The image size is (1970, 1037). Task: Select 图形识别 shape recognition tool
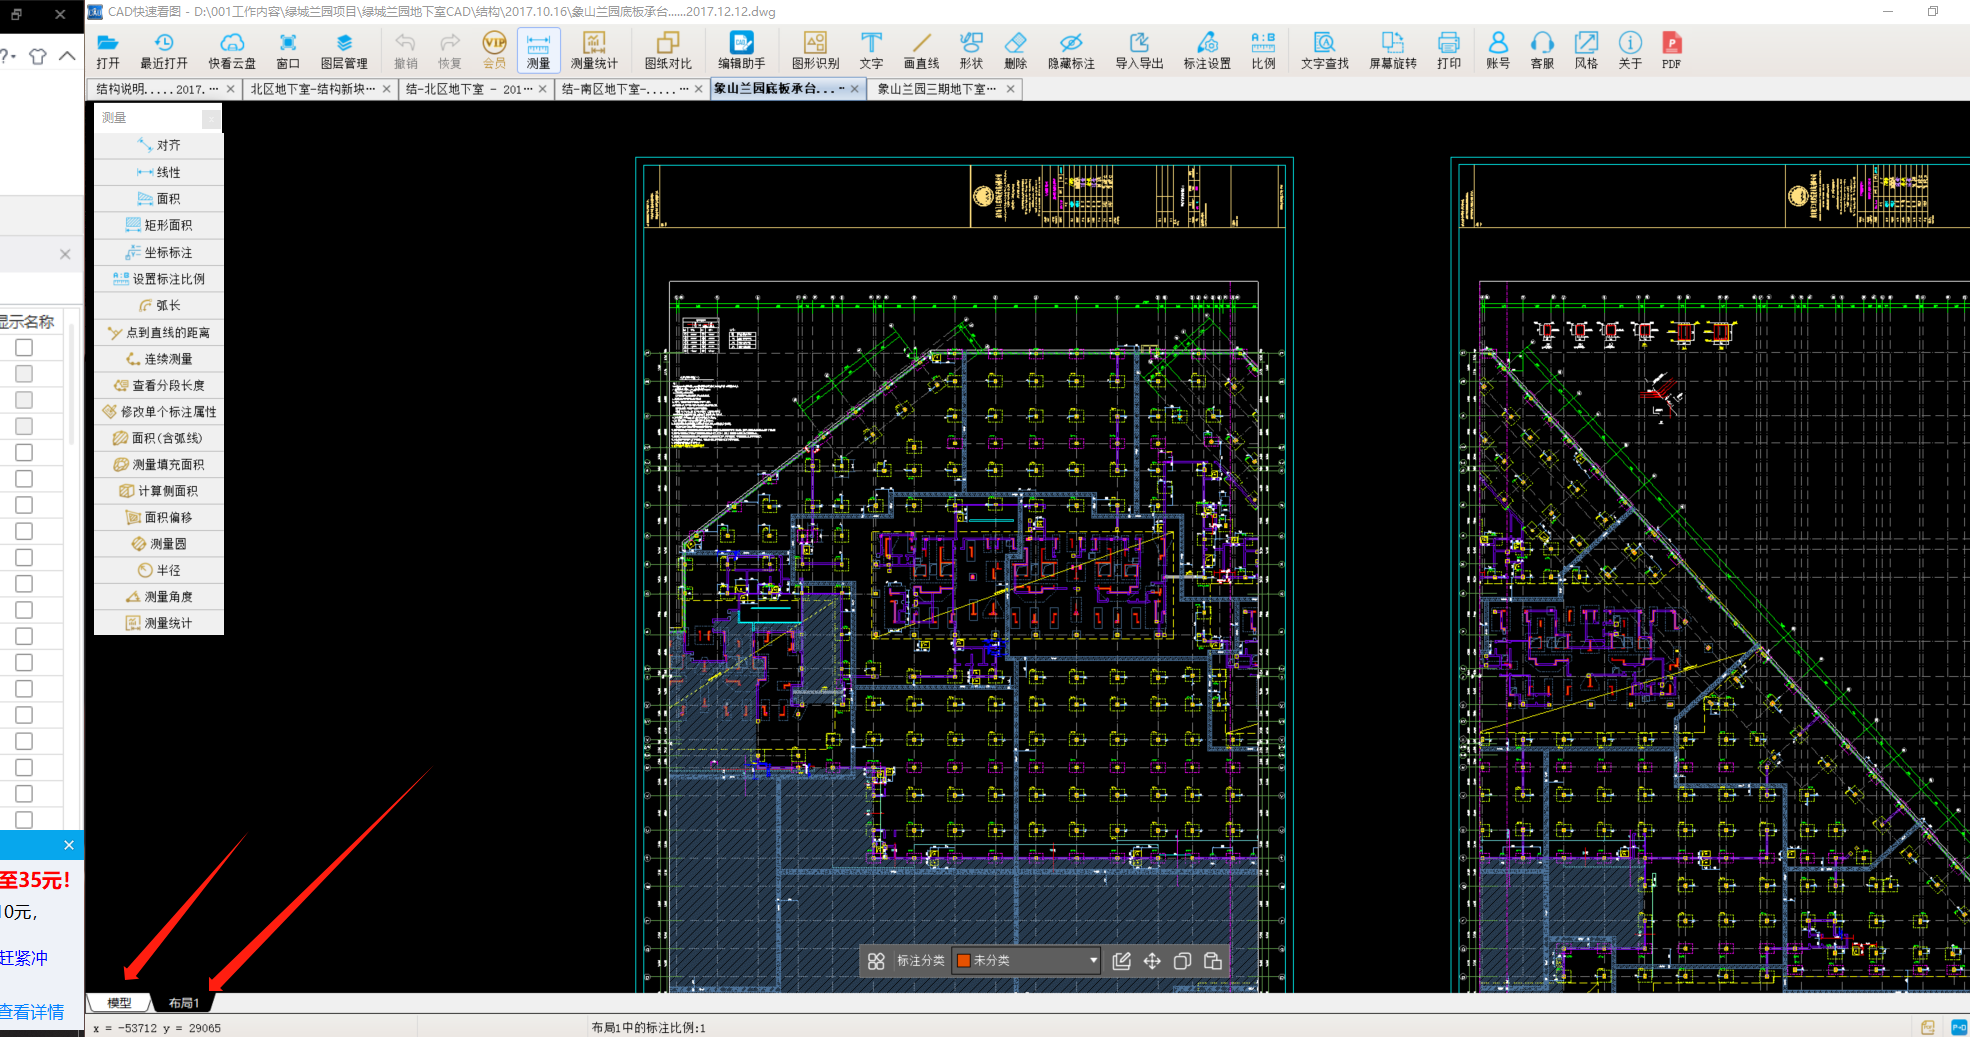[x=815, y=50]
